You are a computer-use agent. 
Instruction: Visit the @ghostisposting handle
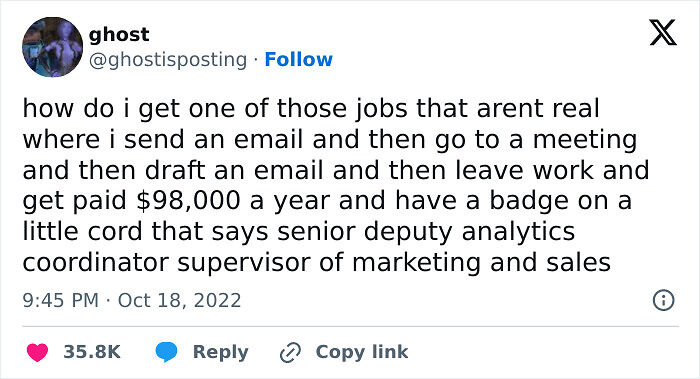coord(167,59)
